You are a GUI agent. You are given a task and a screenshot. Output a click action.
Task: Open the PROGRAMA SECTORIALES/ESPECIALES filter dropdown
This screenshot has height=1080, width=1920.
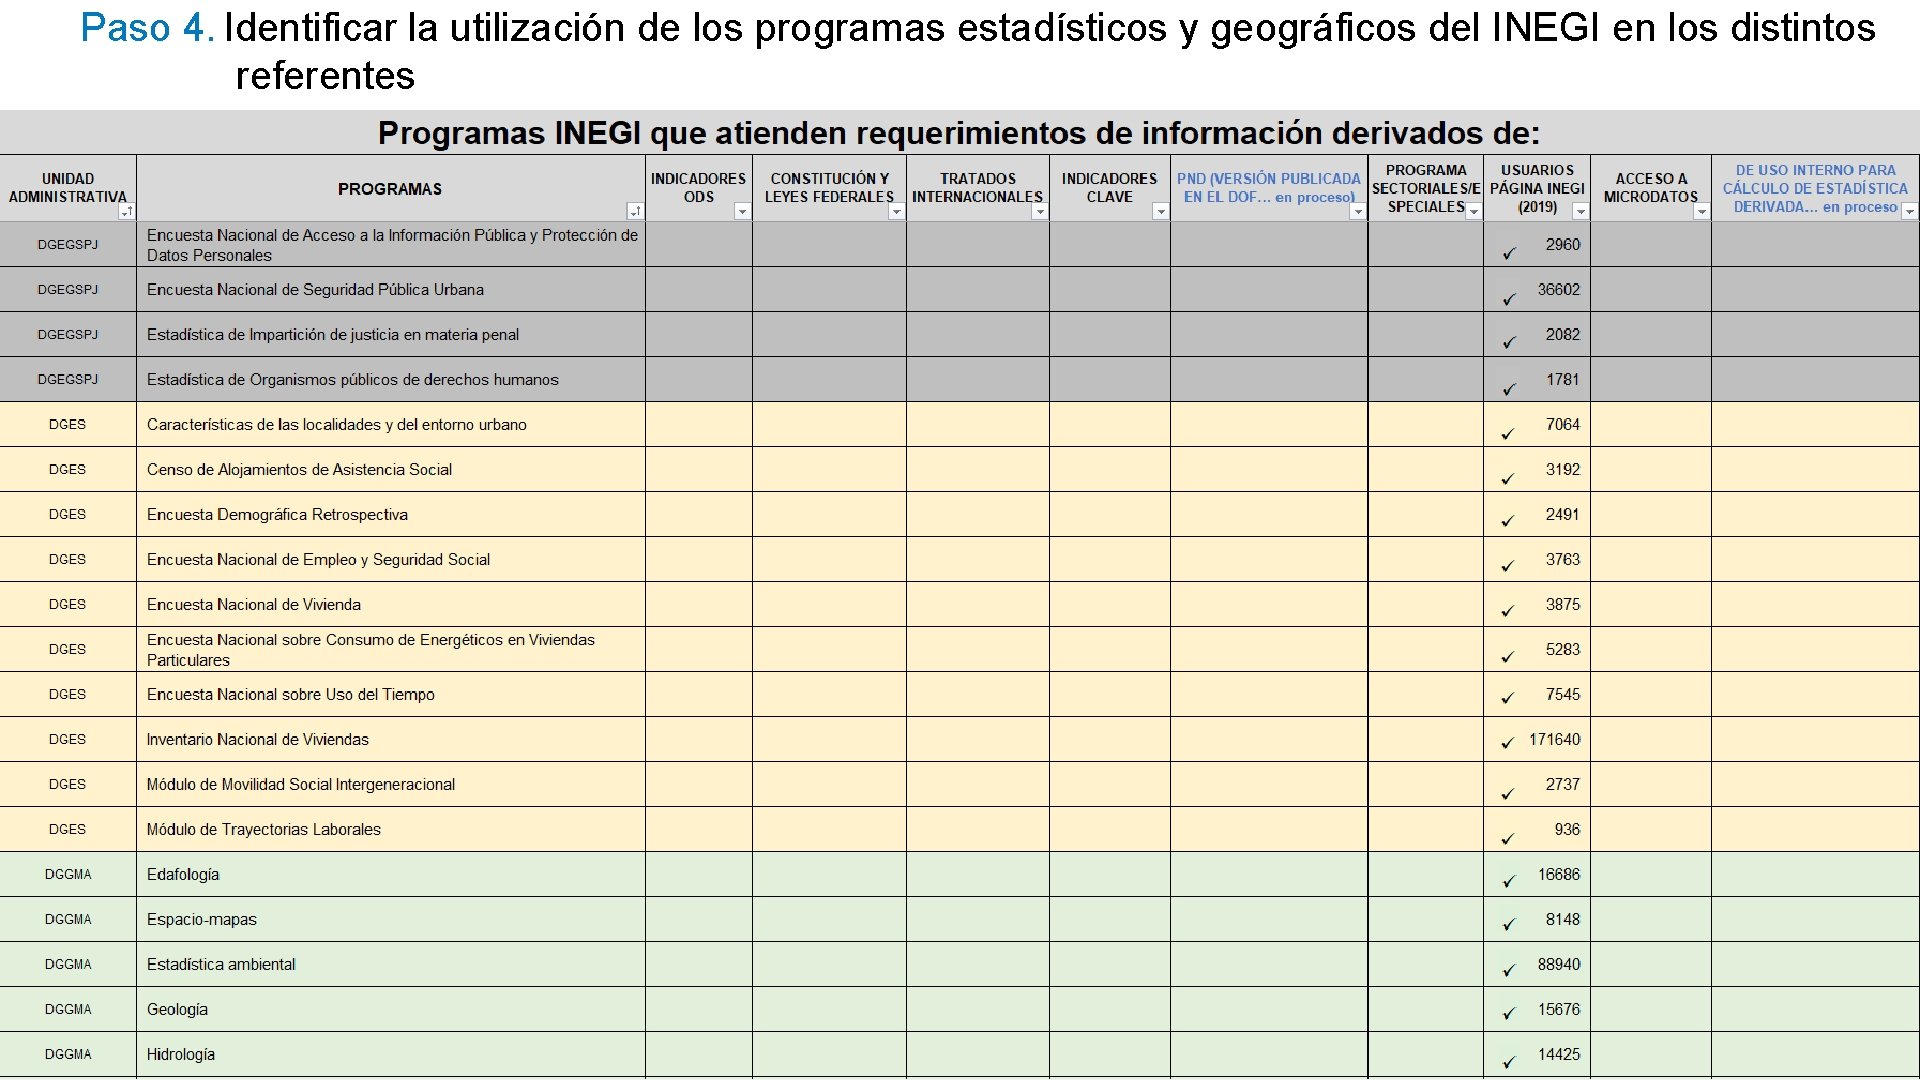click(1473, 211)
